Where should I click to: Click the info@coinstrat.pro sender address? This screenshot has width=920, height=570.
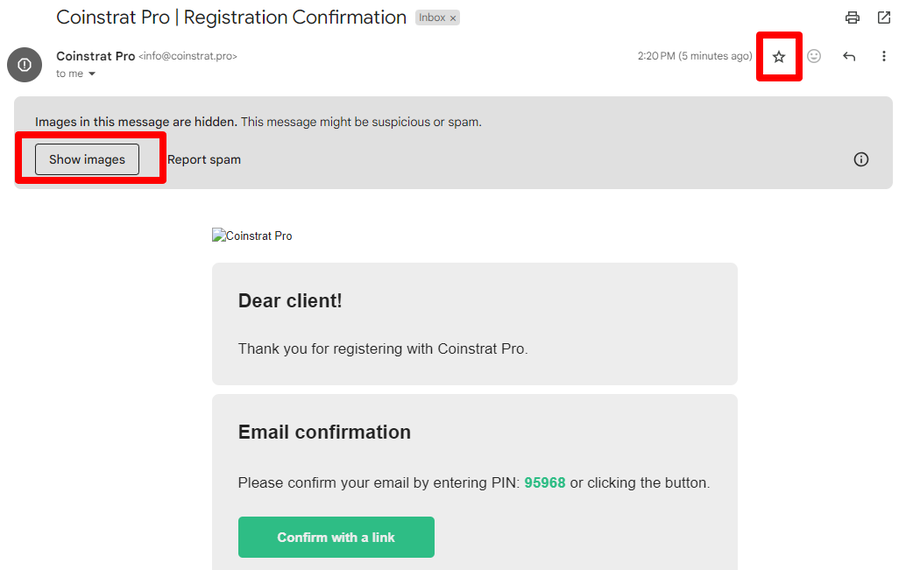pos(188,57)
